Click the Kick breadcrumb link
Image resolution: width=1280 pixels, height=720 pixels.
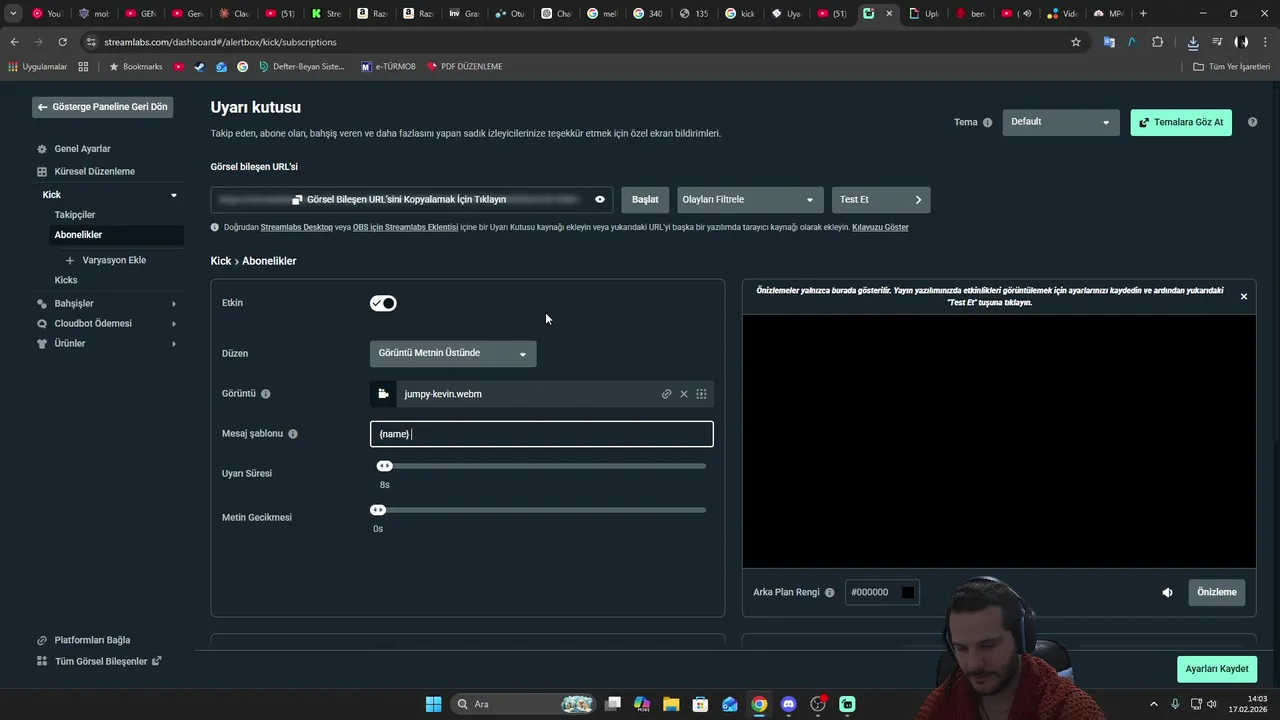pos(220,261)
